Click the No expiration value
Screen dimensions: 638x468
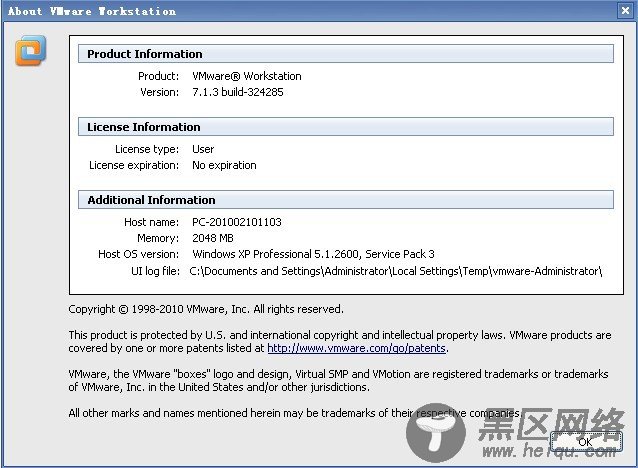click(224, 165)
